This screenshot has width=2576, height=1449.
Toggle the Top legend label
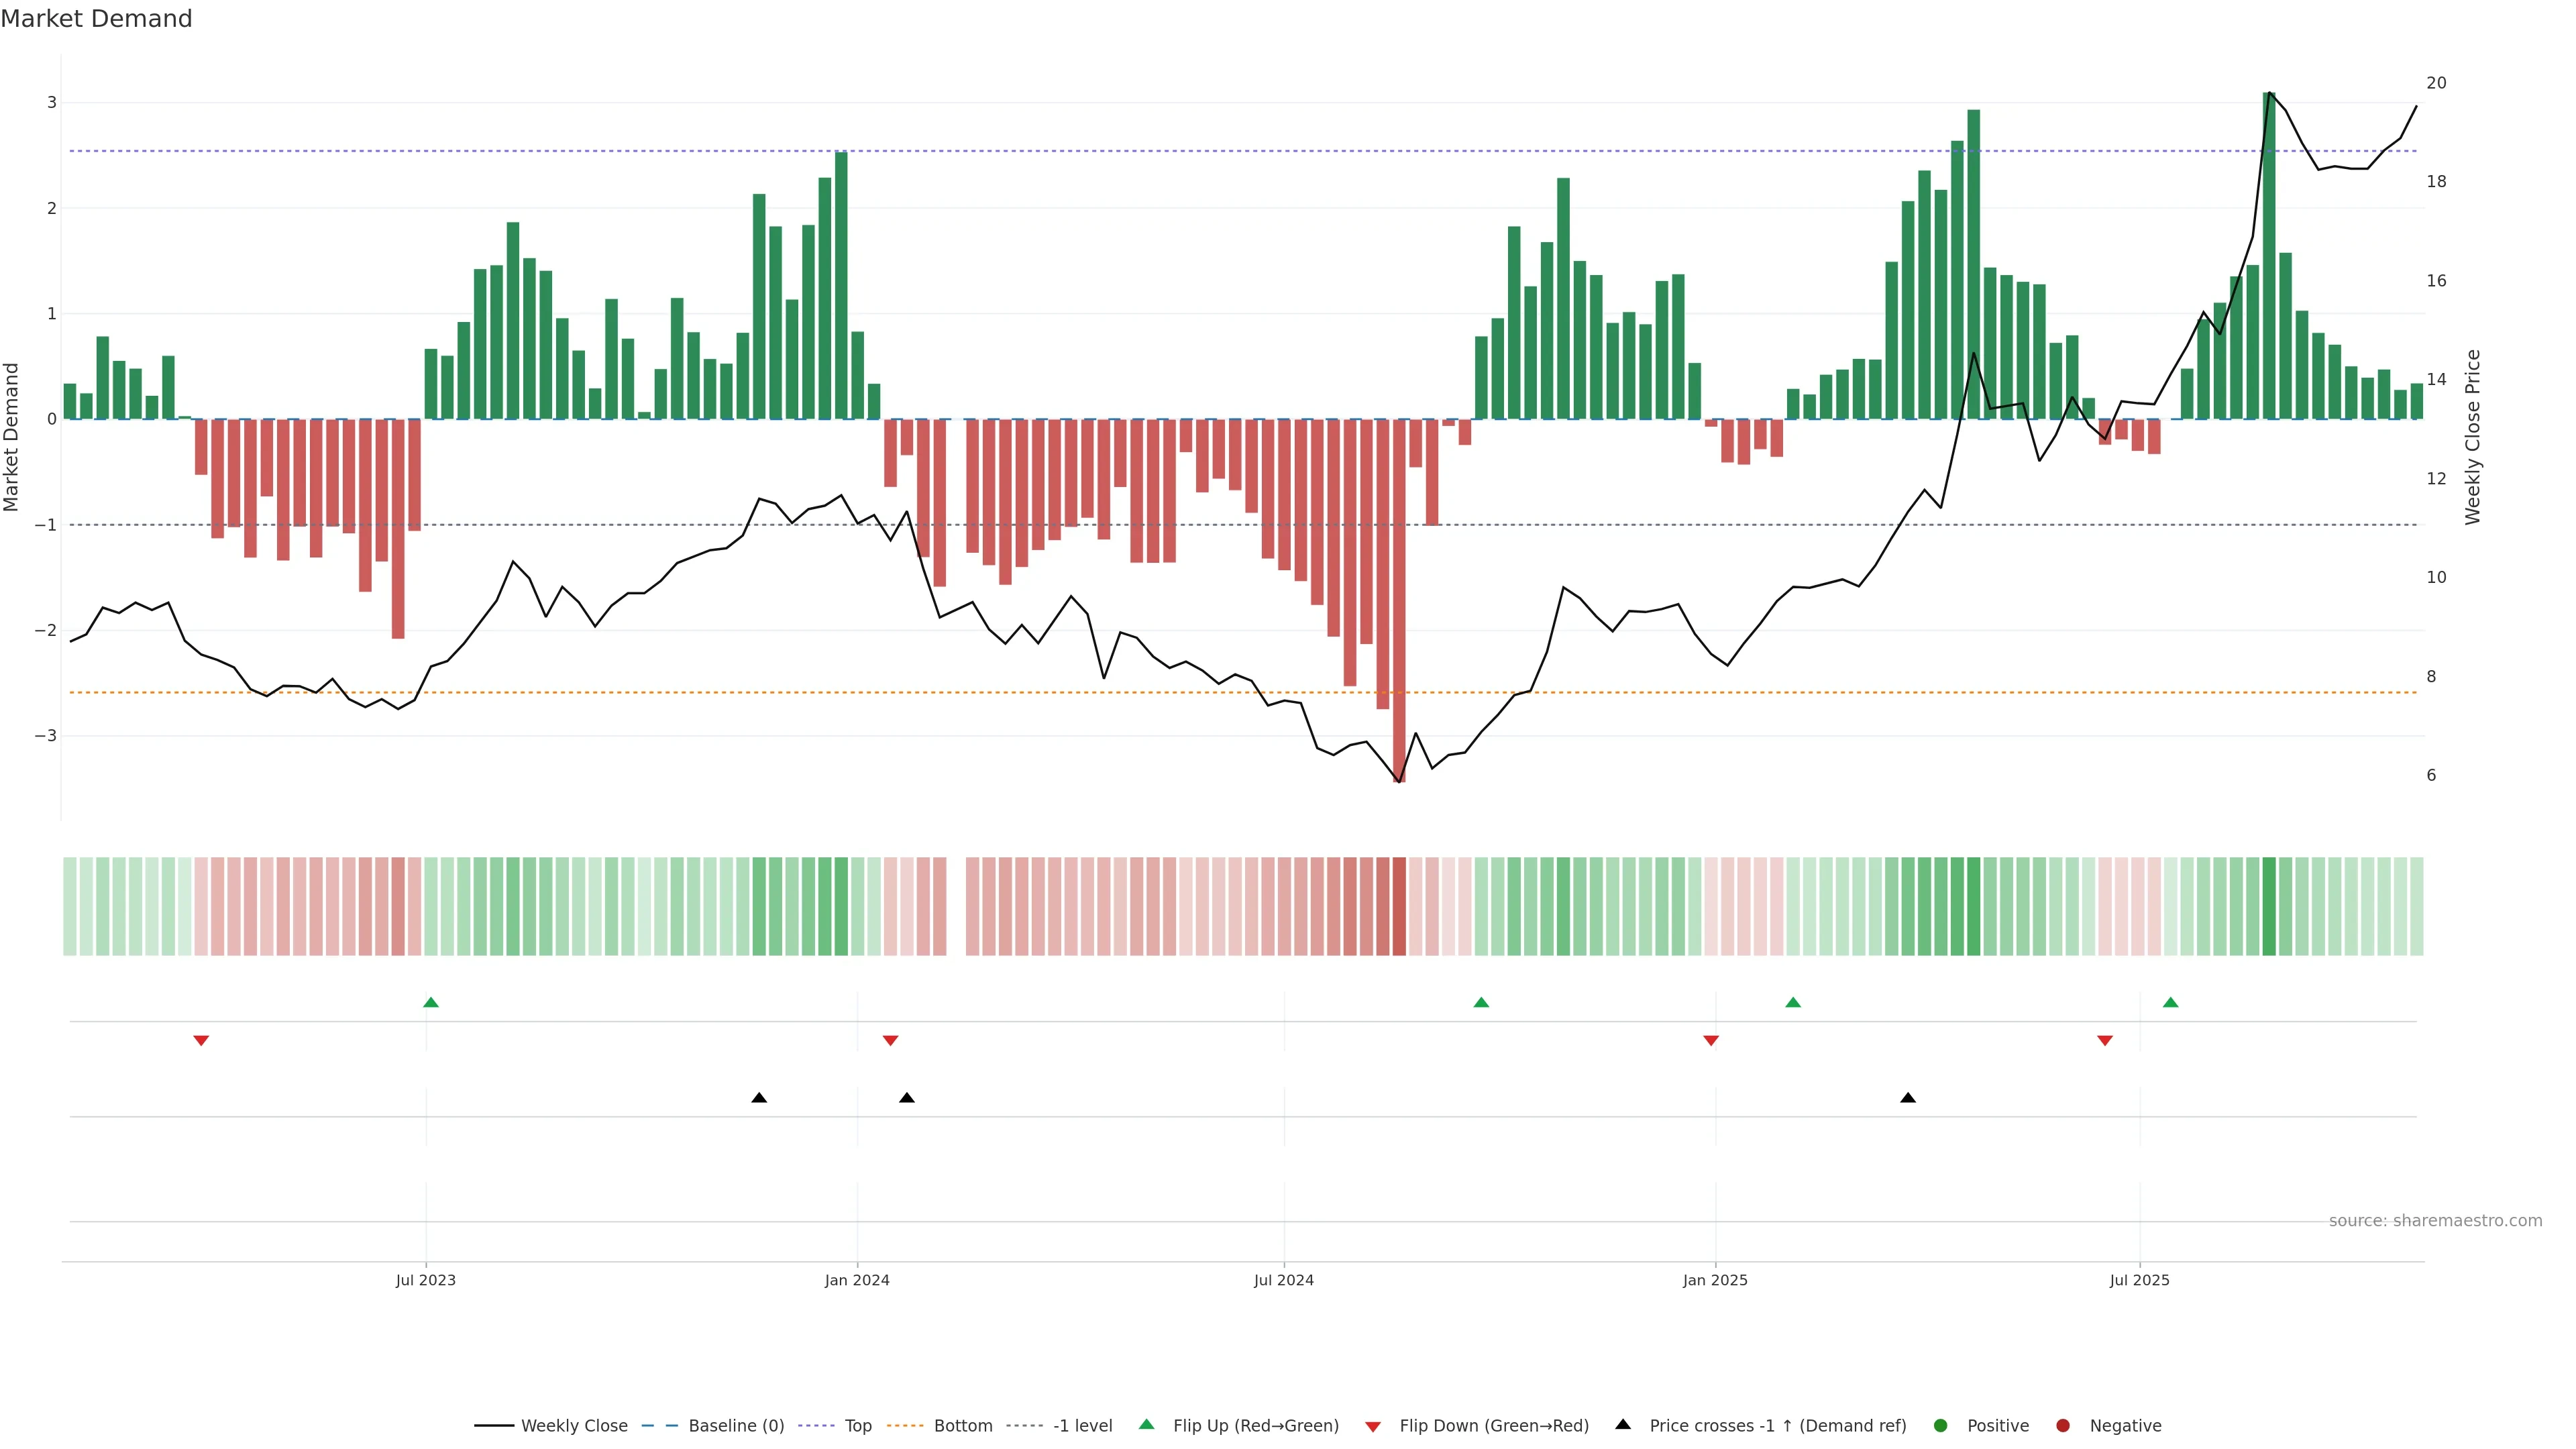click(857, 1425)
